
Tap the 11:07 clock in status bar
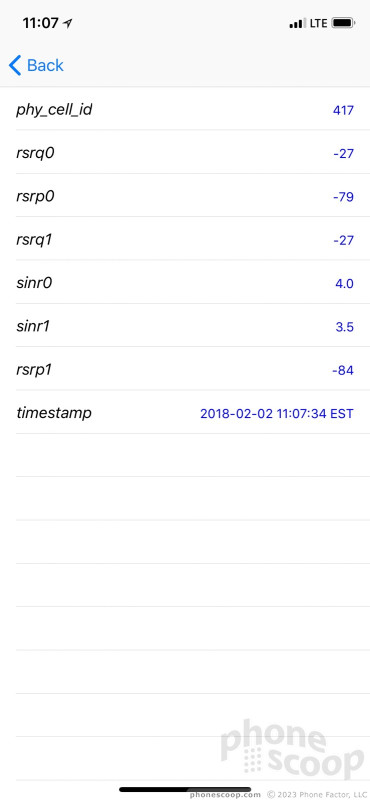(40, 23)
